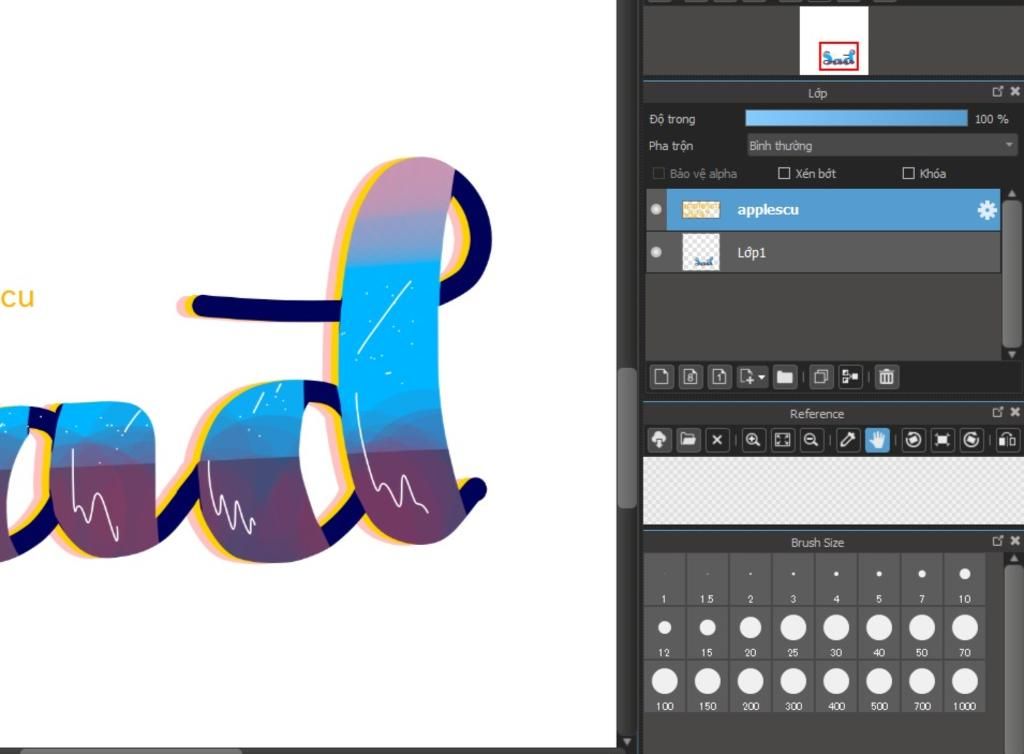Rotate the reference image clockwise
Screen dimensions: 1024x754
tap(971, 440)
